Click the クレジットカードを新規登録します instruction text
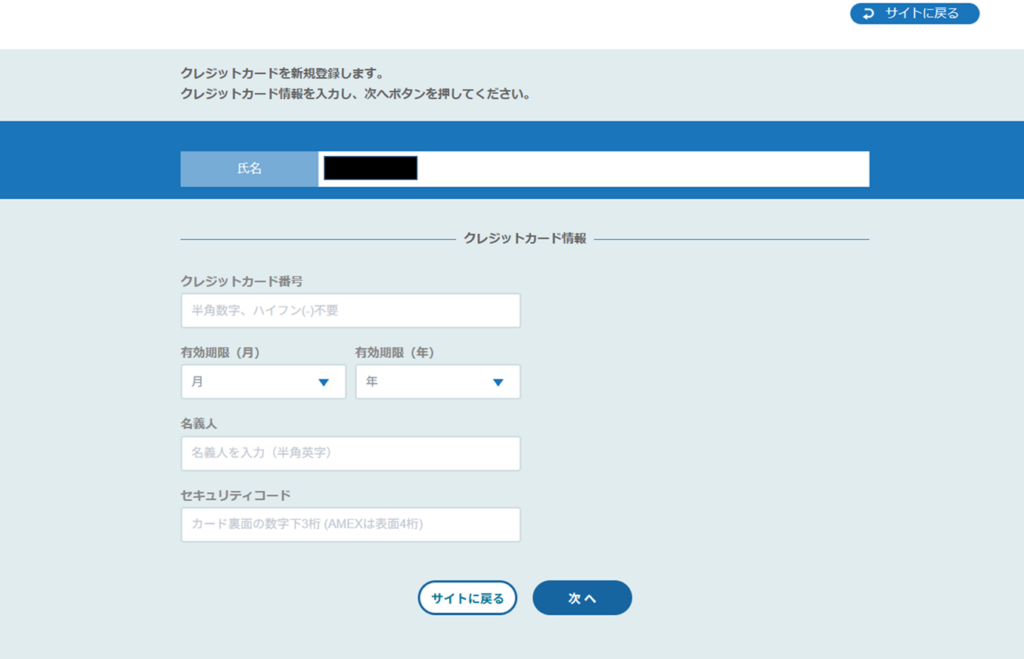This screenshot has width=1024, height=659. (x=282, y=74)
